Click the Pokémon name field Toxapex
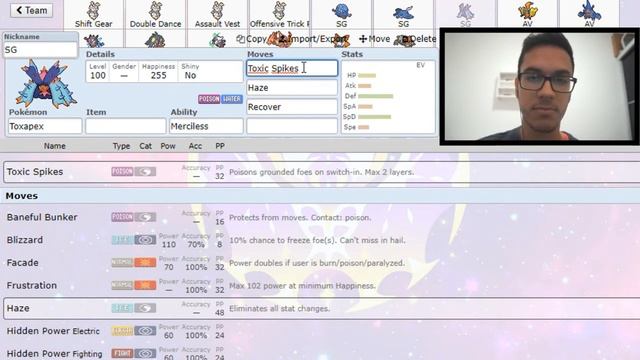This screenshot has height=360, width=640. 45,126
